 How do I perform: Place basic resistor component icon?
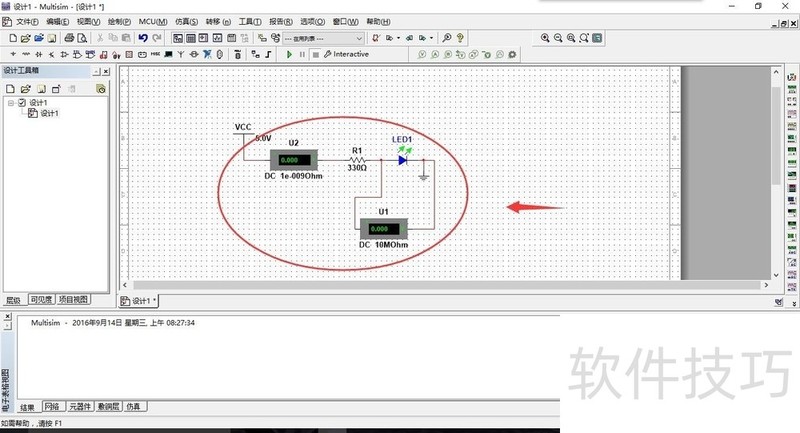(26, 54)
